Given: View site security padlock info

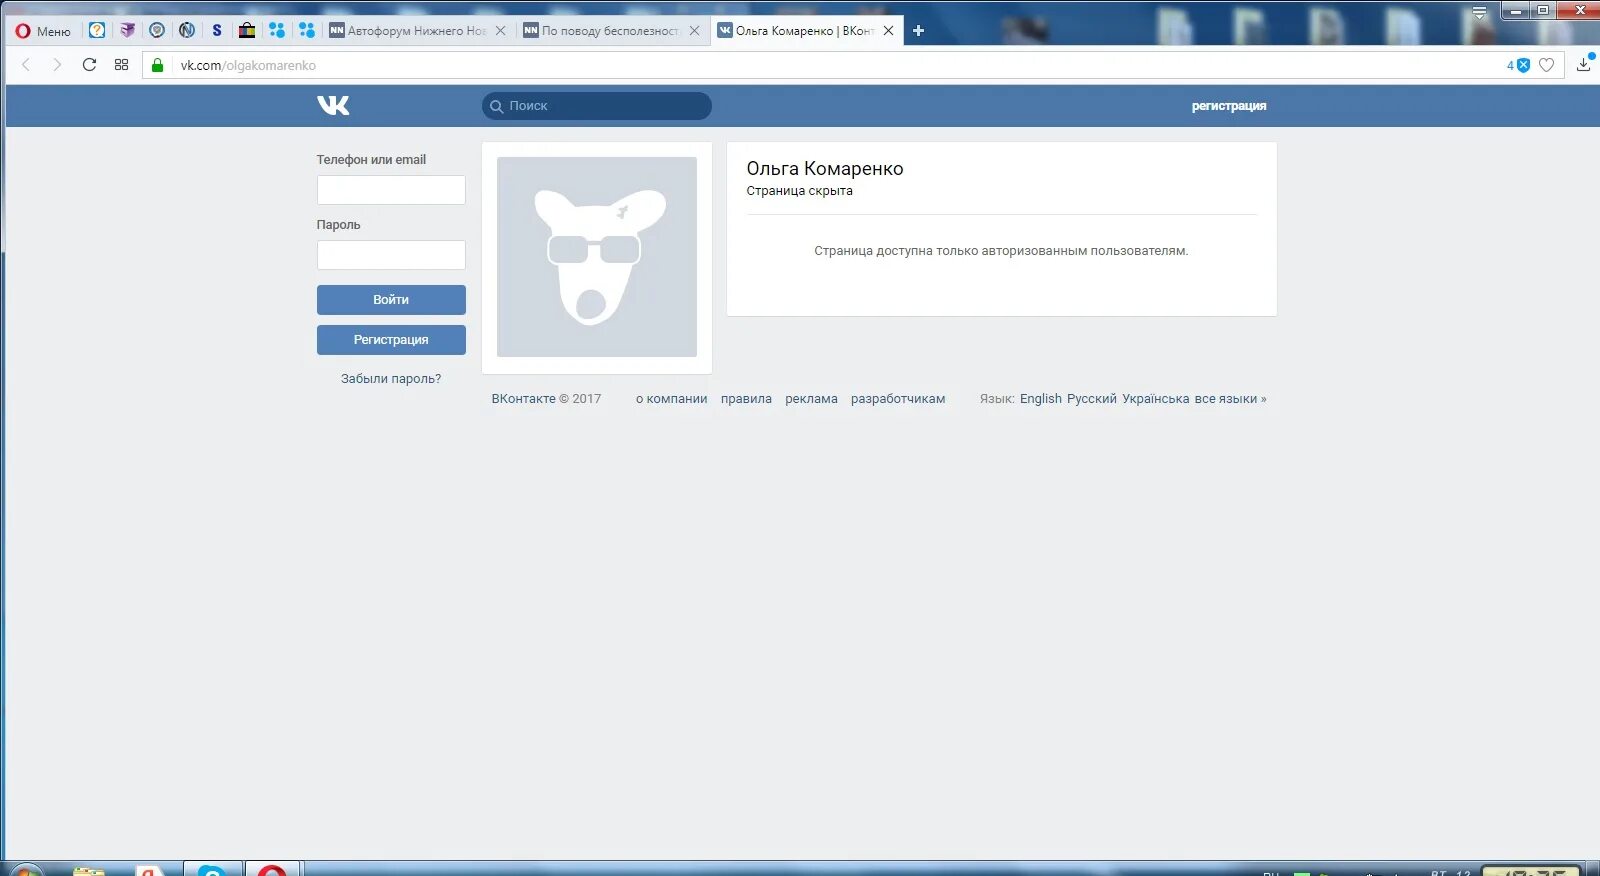Looking at the screenshot, I should coord(157,65).
